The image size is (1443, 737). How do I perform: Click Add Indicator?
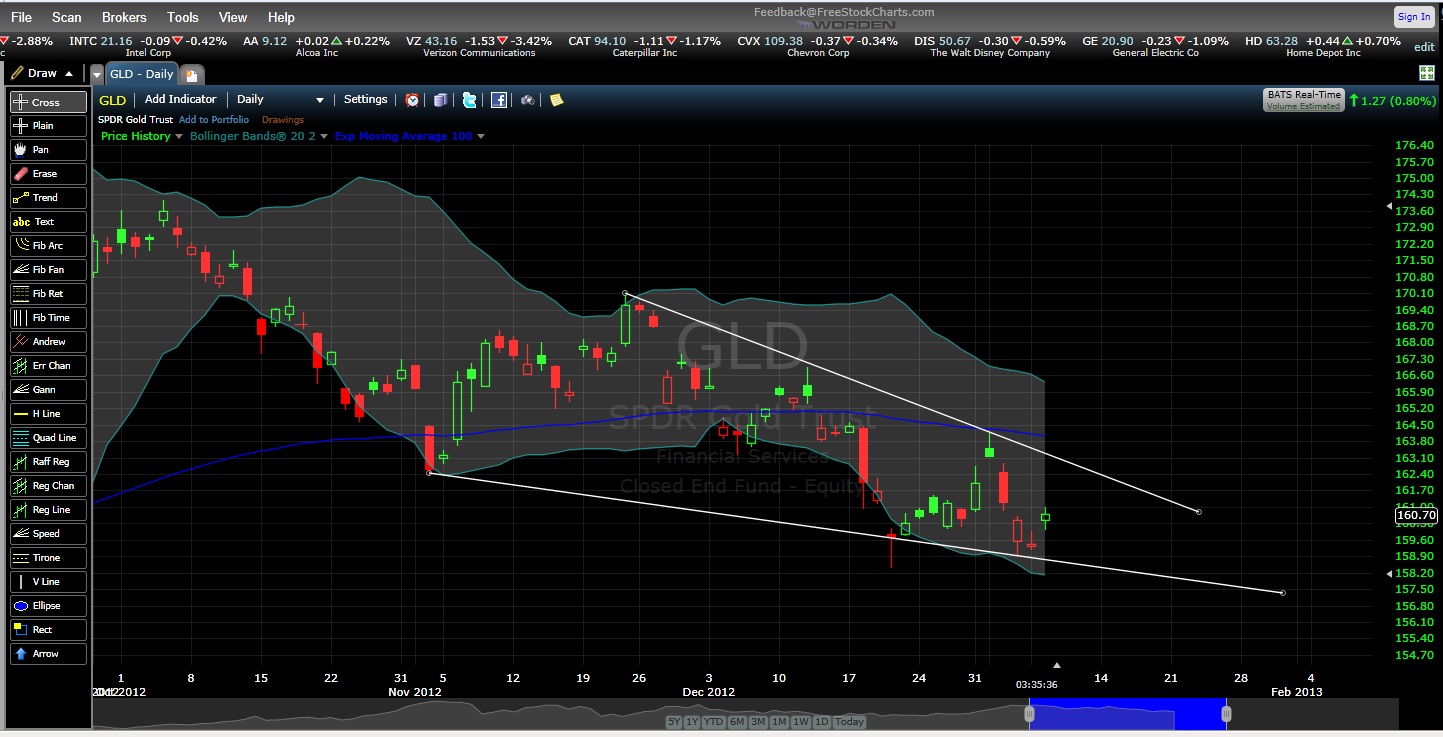pos(180,100)
